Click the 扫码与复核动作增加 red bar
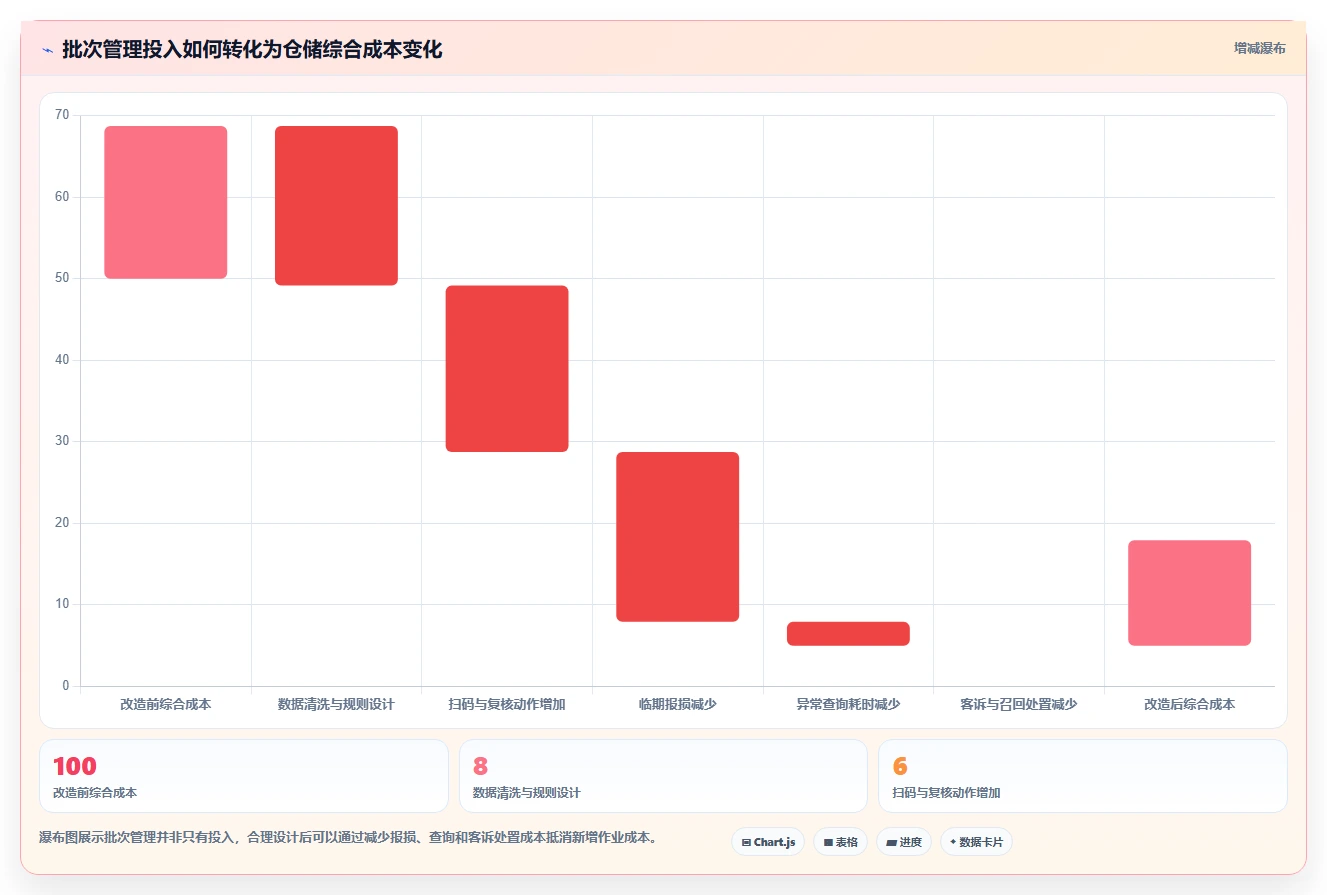Screen dimensions: 1327x895 [x=507, y=369]
